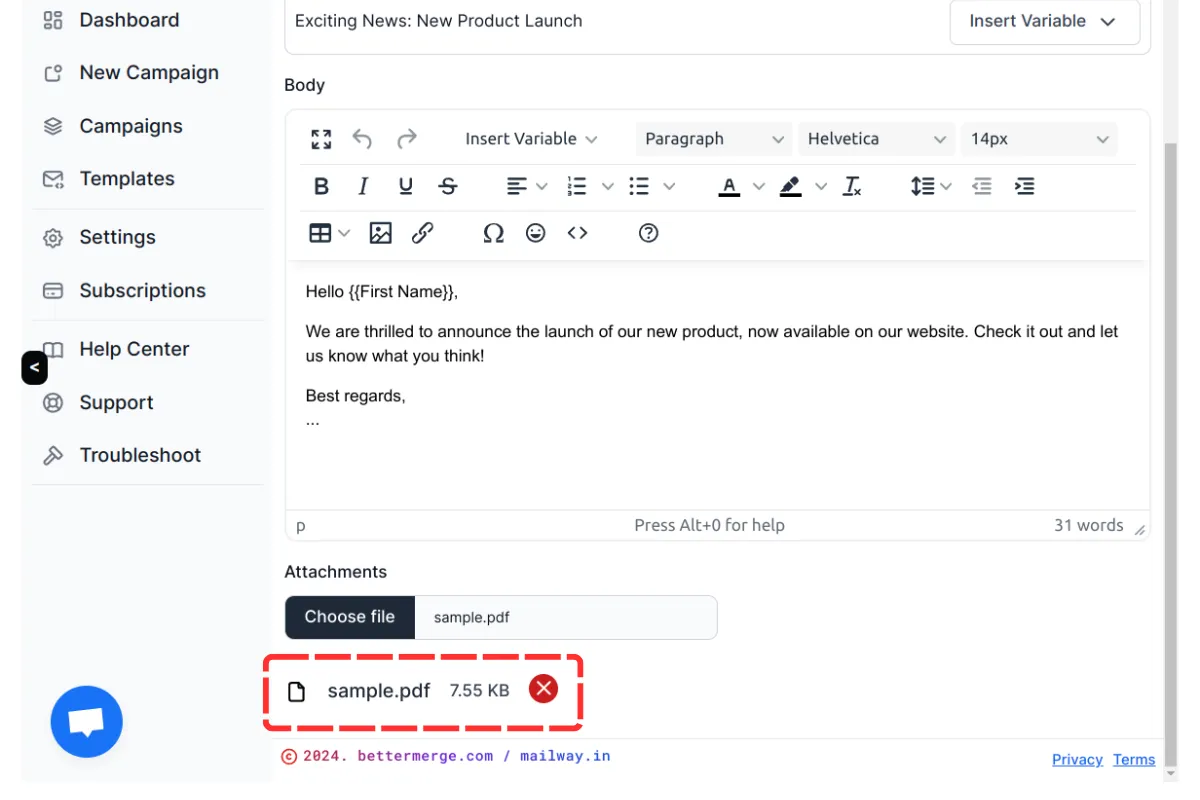This screenshot has width=1200, height=800.
Task: Toggle fullscreen mode for the editor
Action: tap(321, 139)
